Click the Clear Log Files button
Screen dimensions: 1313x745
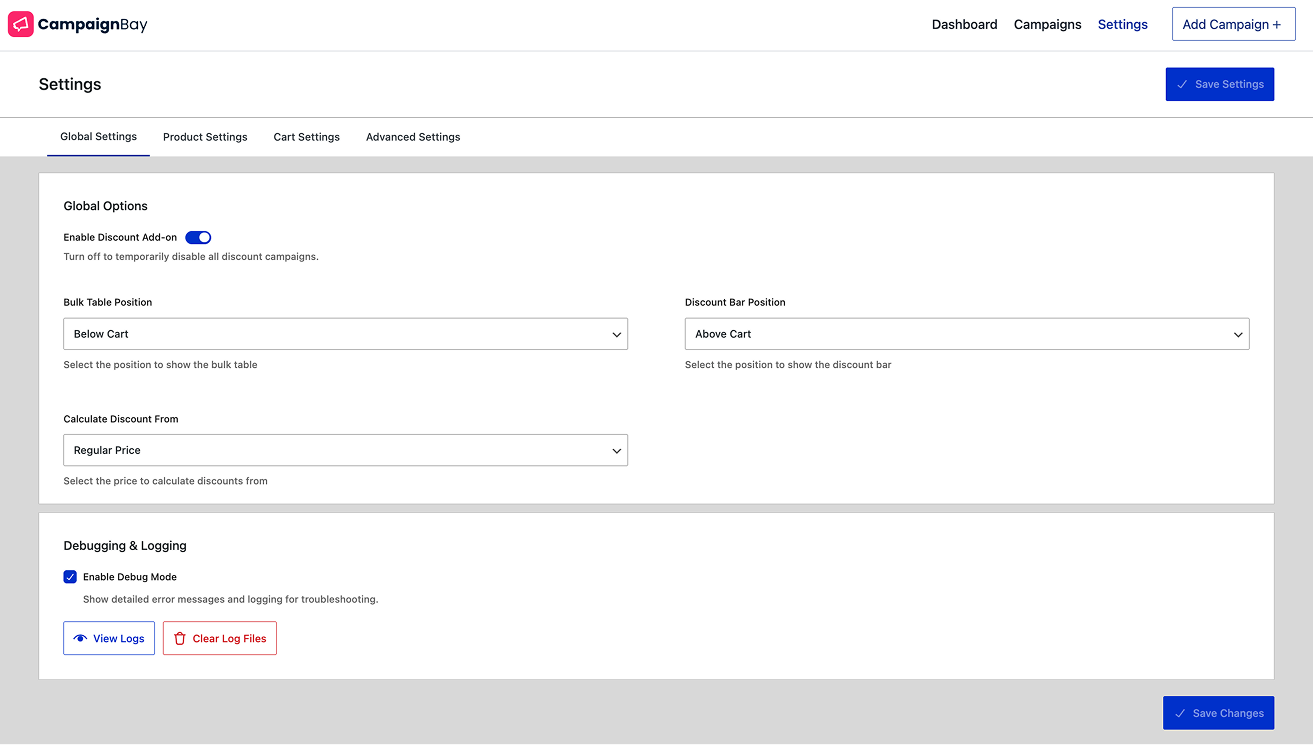[x=219, y=638]
